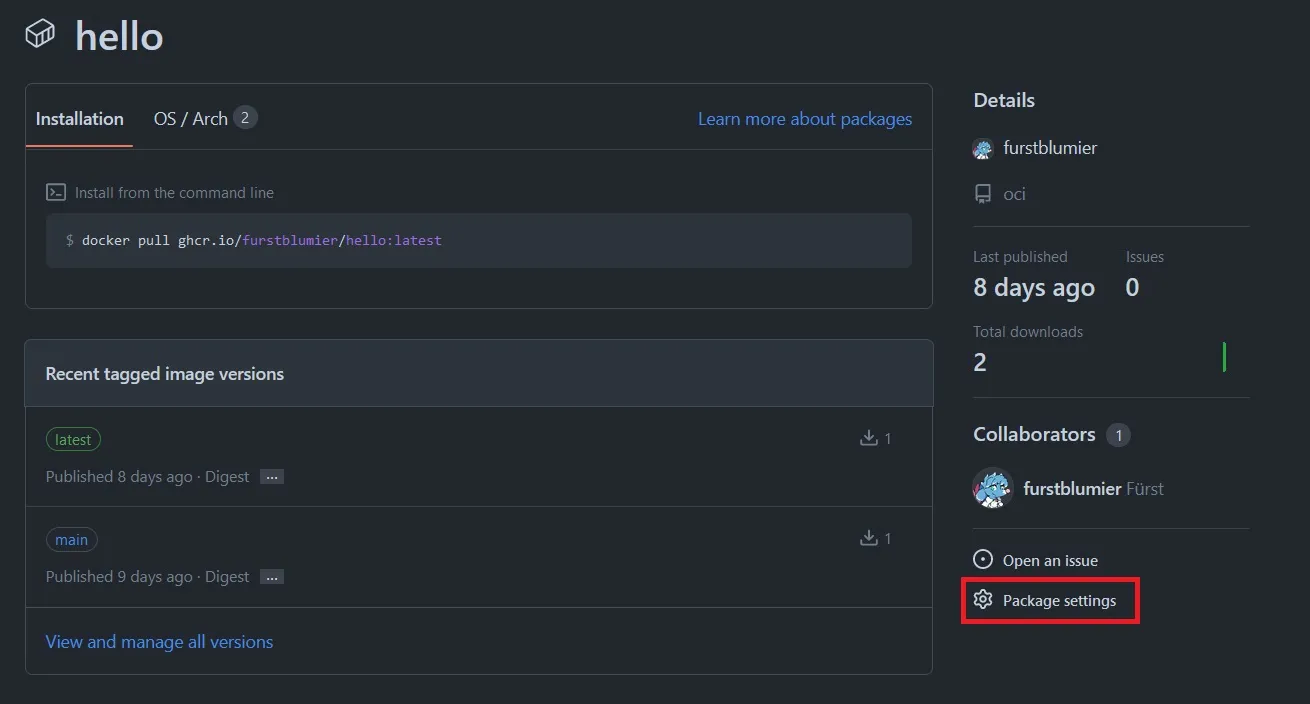Expand the Digest ellipsis for the latest tag
This screenshot has width=1310, height=704.
tap(272, 477)
